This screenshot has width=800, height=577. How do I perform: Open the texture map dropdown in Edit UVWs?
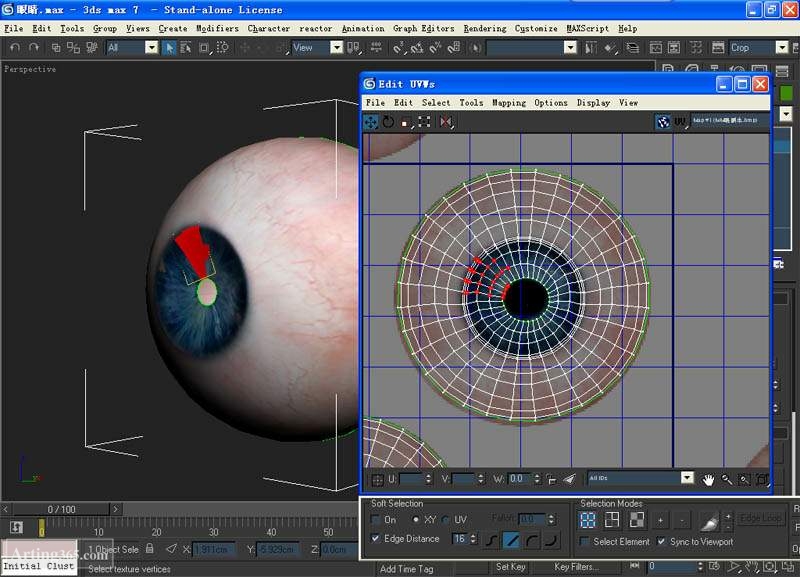[730, 120]
